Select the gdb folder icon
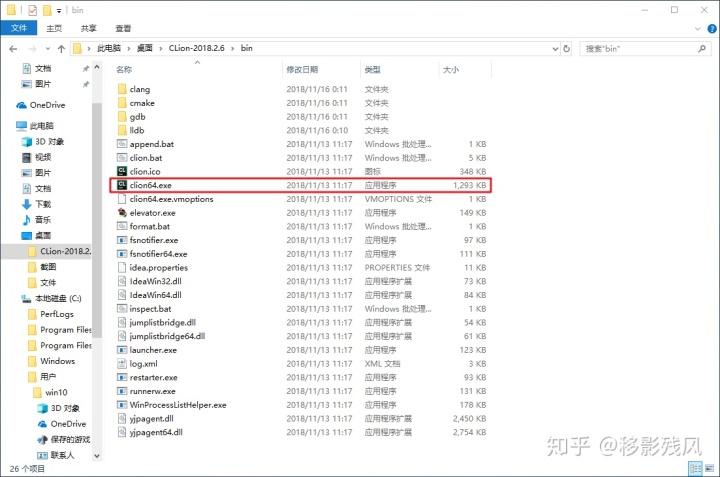720x477 pixels. tap(122, 117)
